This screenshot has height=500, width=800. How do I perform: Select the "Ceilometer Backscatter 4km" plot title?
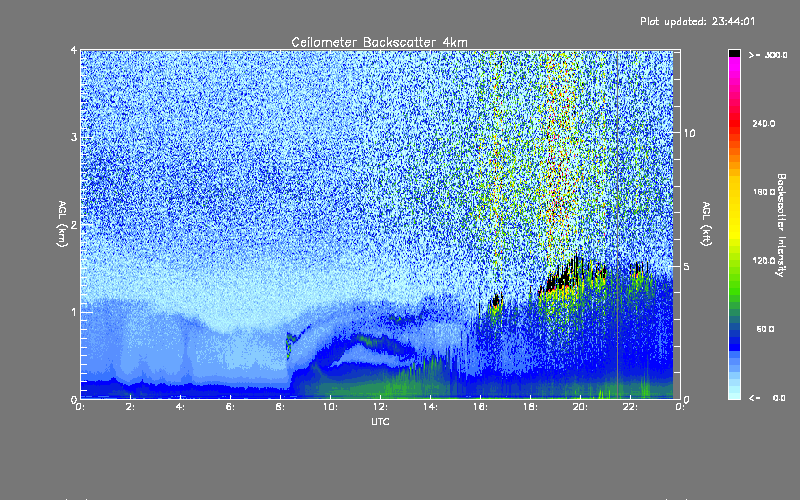[379, 42]
